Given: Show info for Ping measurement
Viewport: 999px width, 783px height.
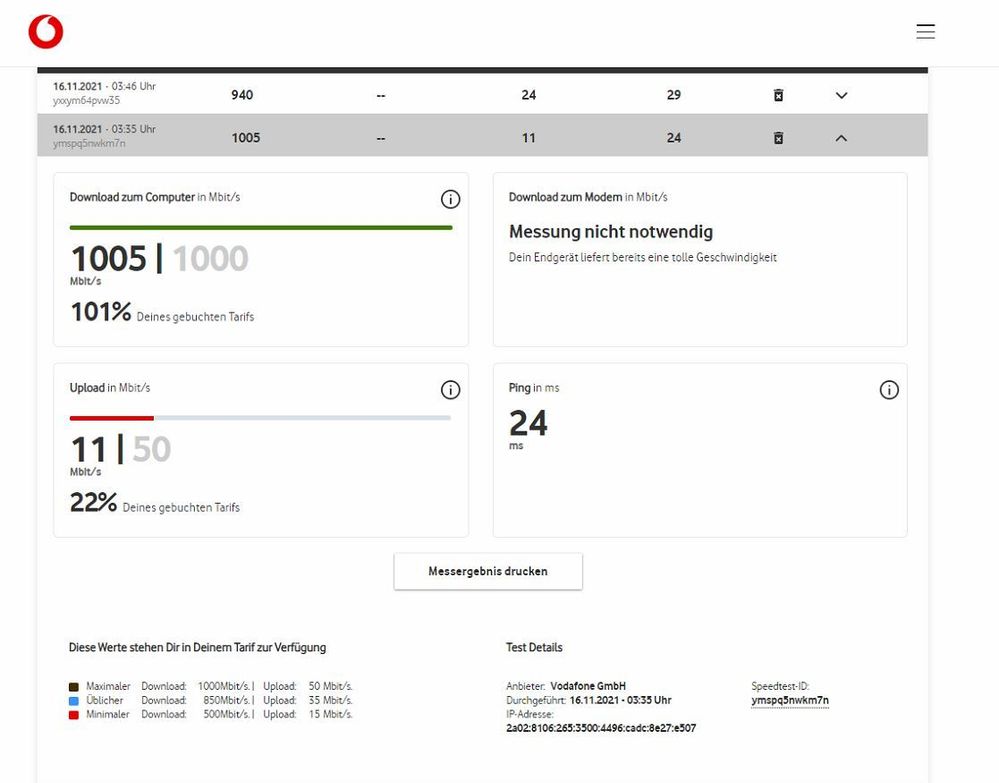Looking at the screenshot, I should coord(889,389).
